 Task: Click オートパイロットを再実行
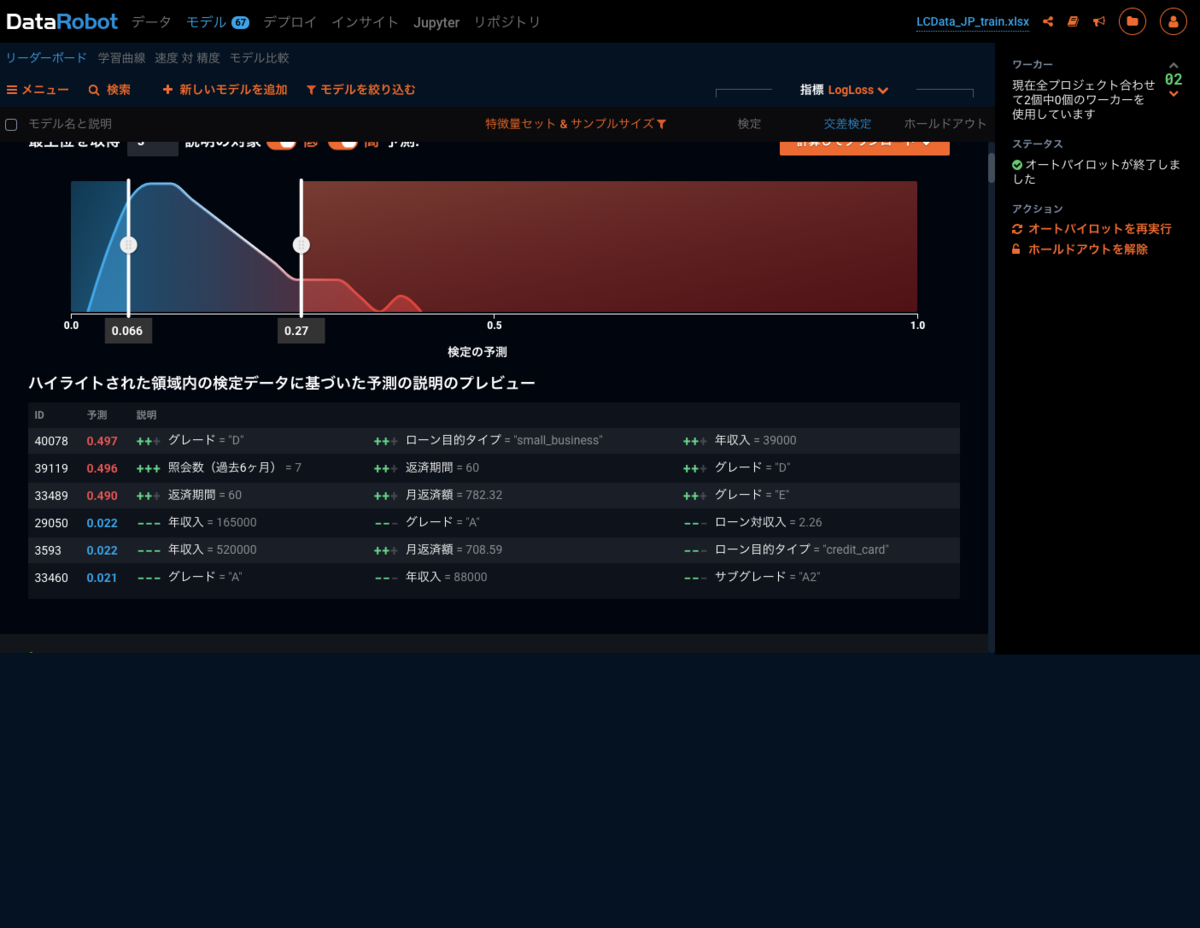coord(1091,229)
